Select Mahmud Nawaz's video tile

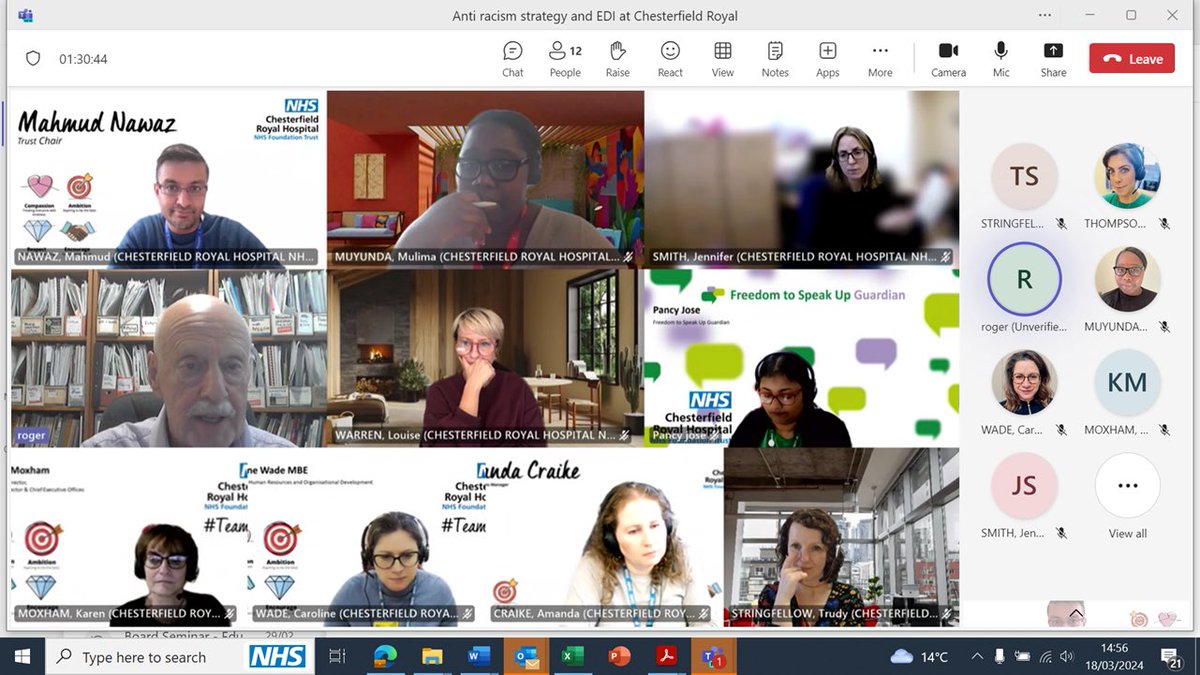(x=168, y=179)
